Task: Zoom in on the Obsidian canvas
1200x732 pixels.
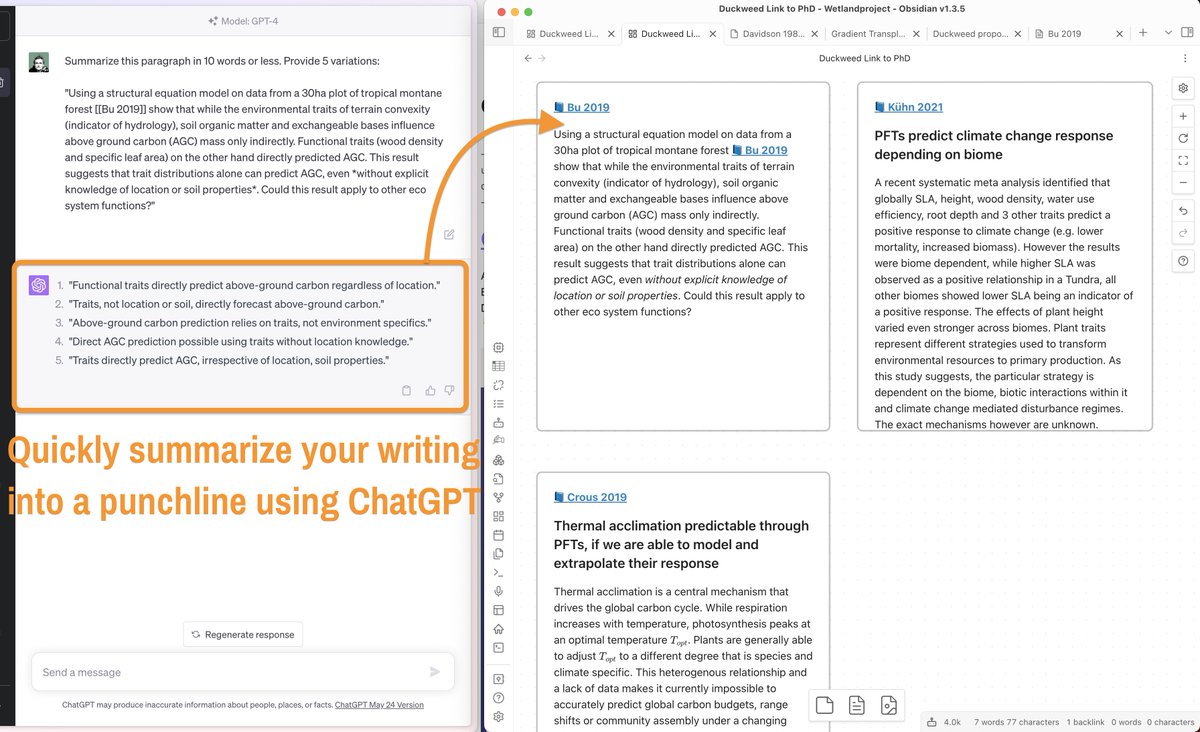Action: pos(1183,117)
